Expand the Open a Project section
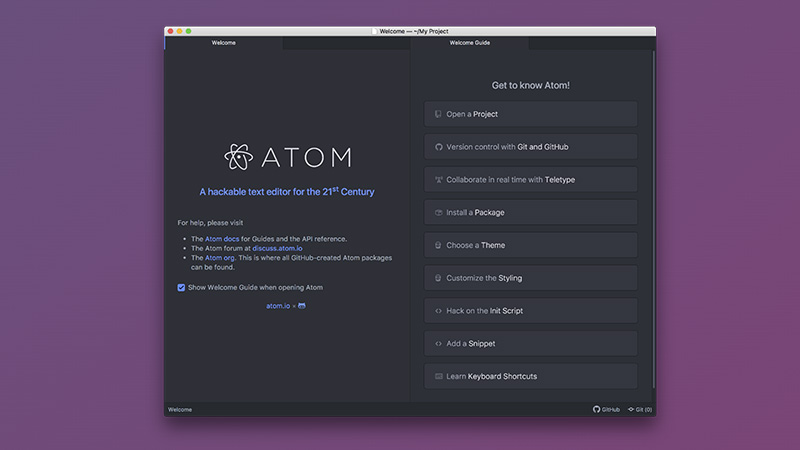Image resolution: width=800 pixels, height=450 pixels. pos(531,114)
